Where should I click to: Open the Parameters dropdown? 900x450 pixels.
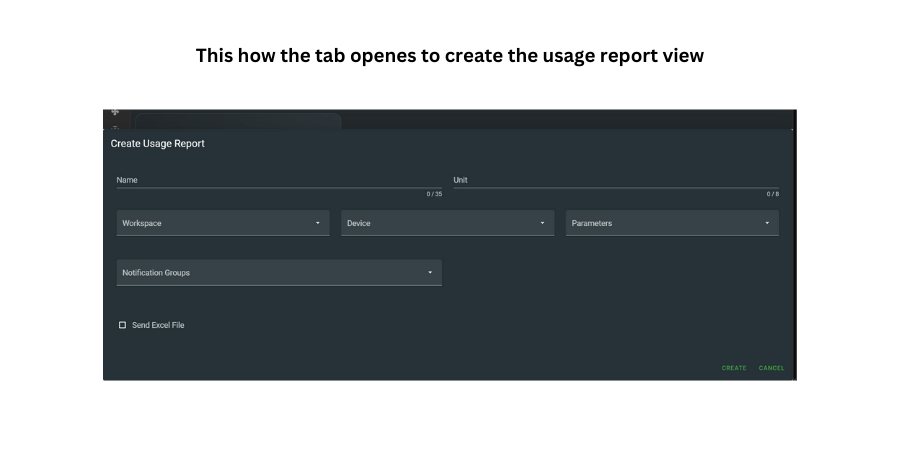[672, 223]
